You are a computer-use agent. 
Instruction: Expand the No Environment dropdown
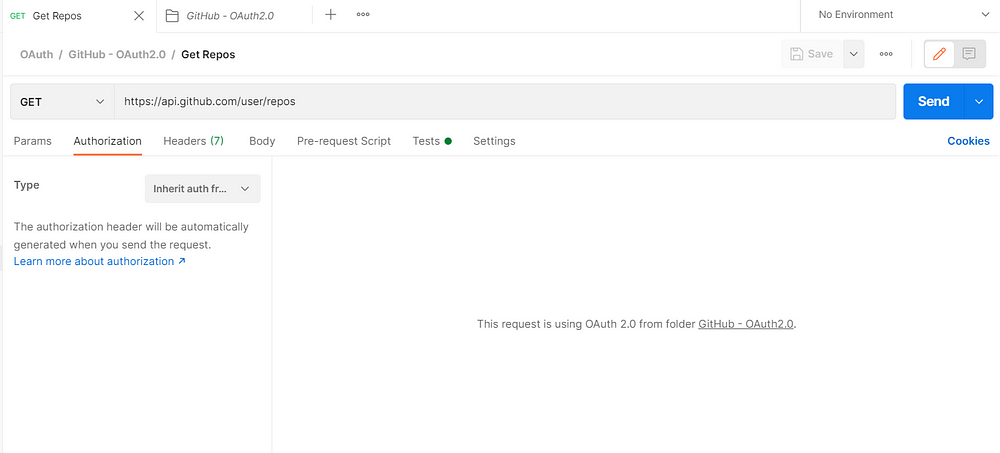pyautogui.click(x=900, y=15)
